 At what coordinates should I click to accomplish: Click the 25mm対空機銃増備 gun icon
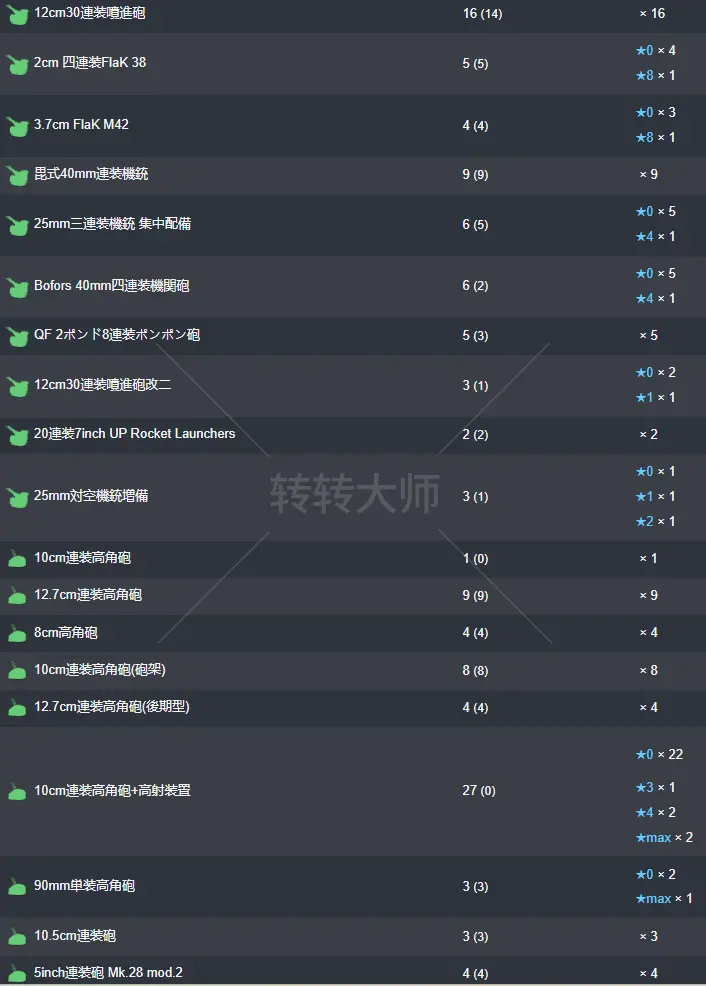(17, 497)
